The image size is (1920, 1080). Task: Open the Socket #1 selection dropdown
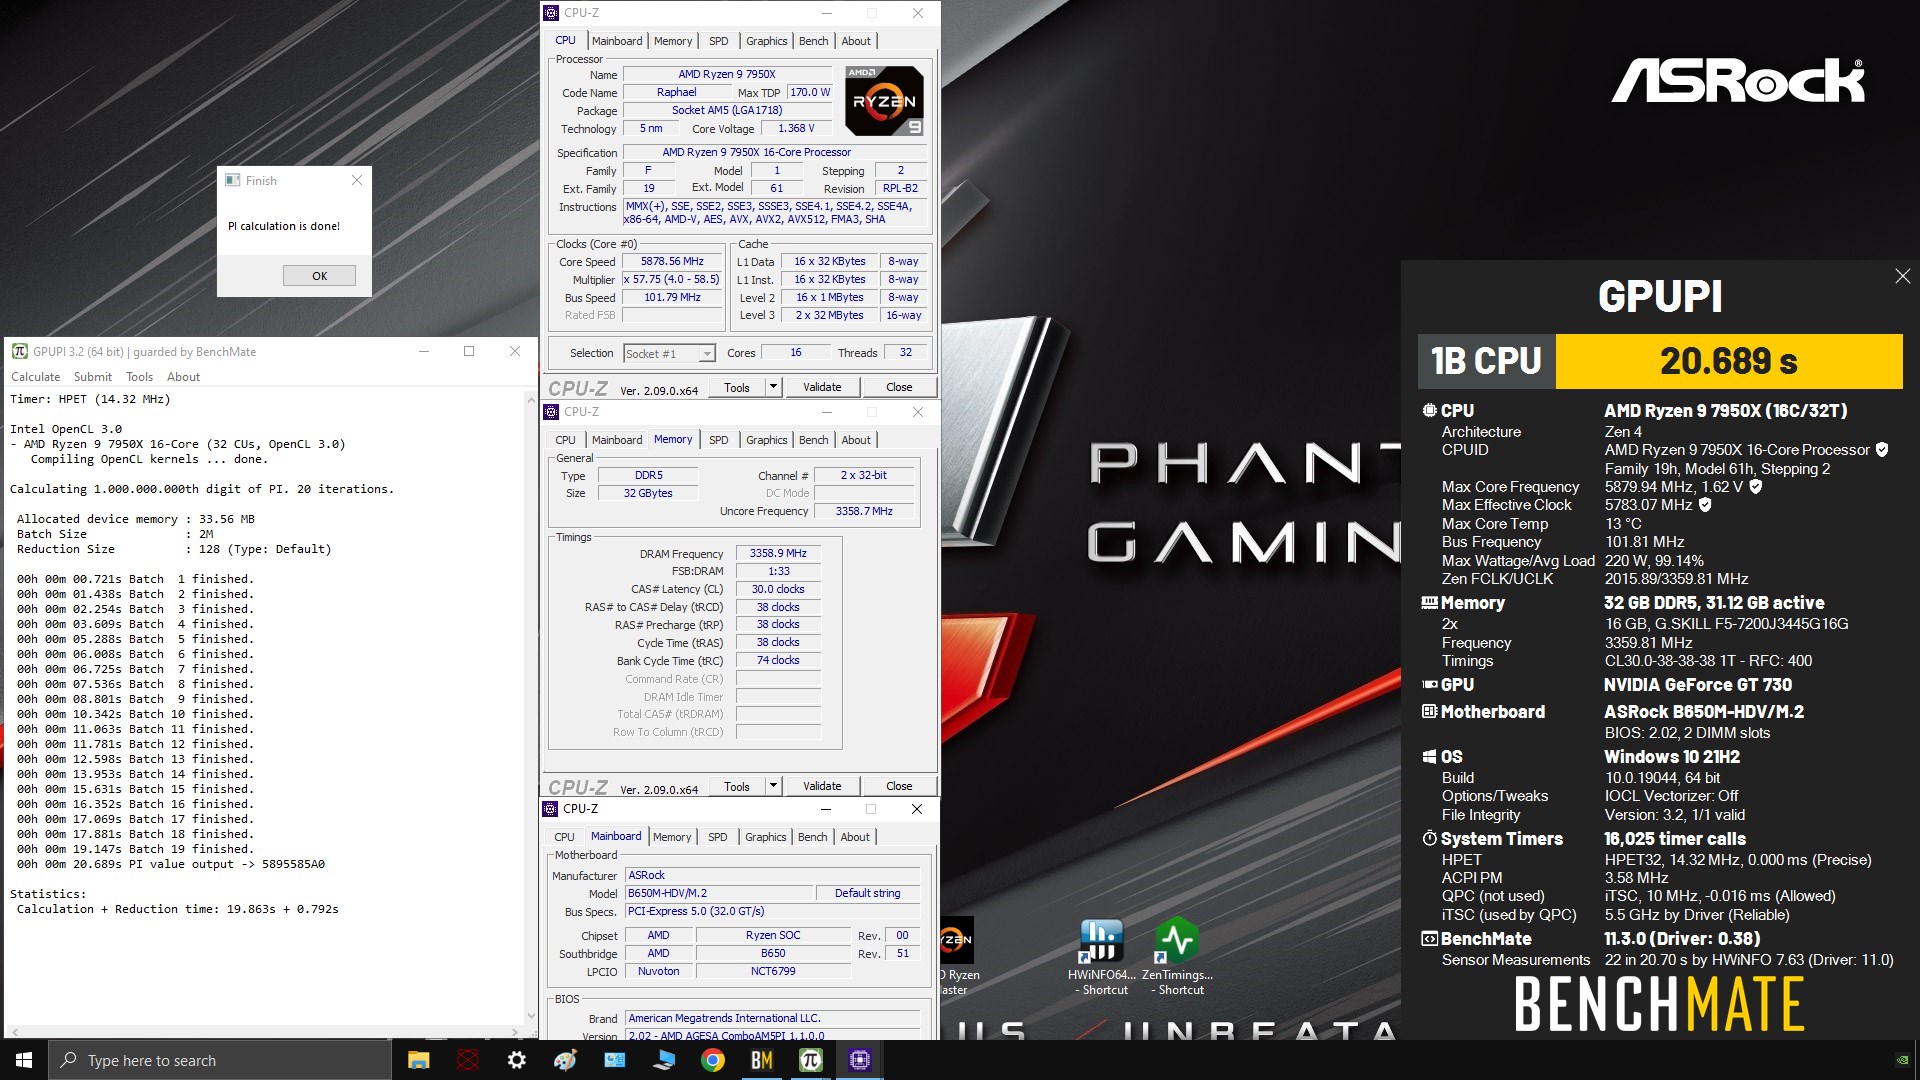pos(707,354)
